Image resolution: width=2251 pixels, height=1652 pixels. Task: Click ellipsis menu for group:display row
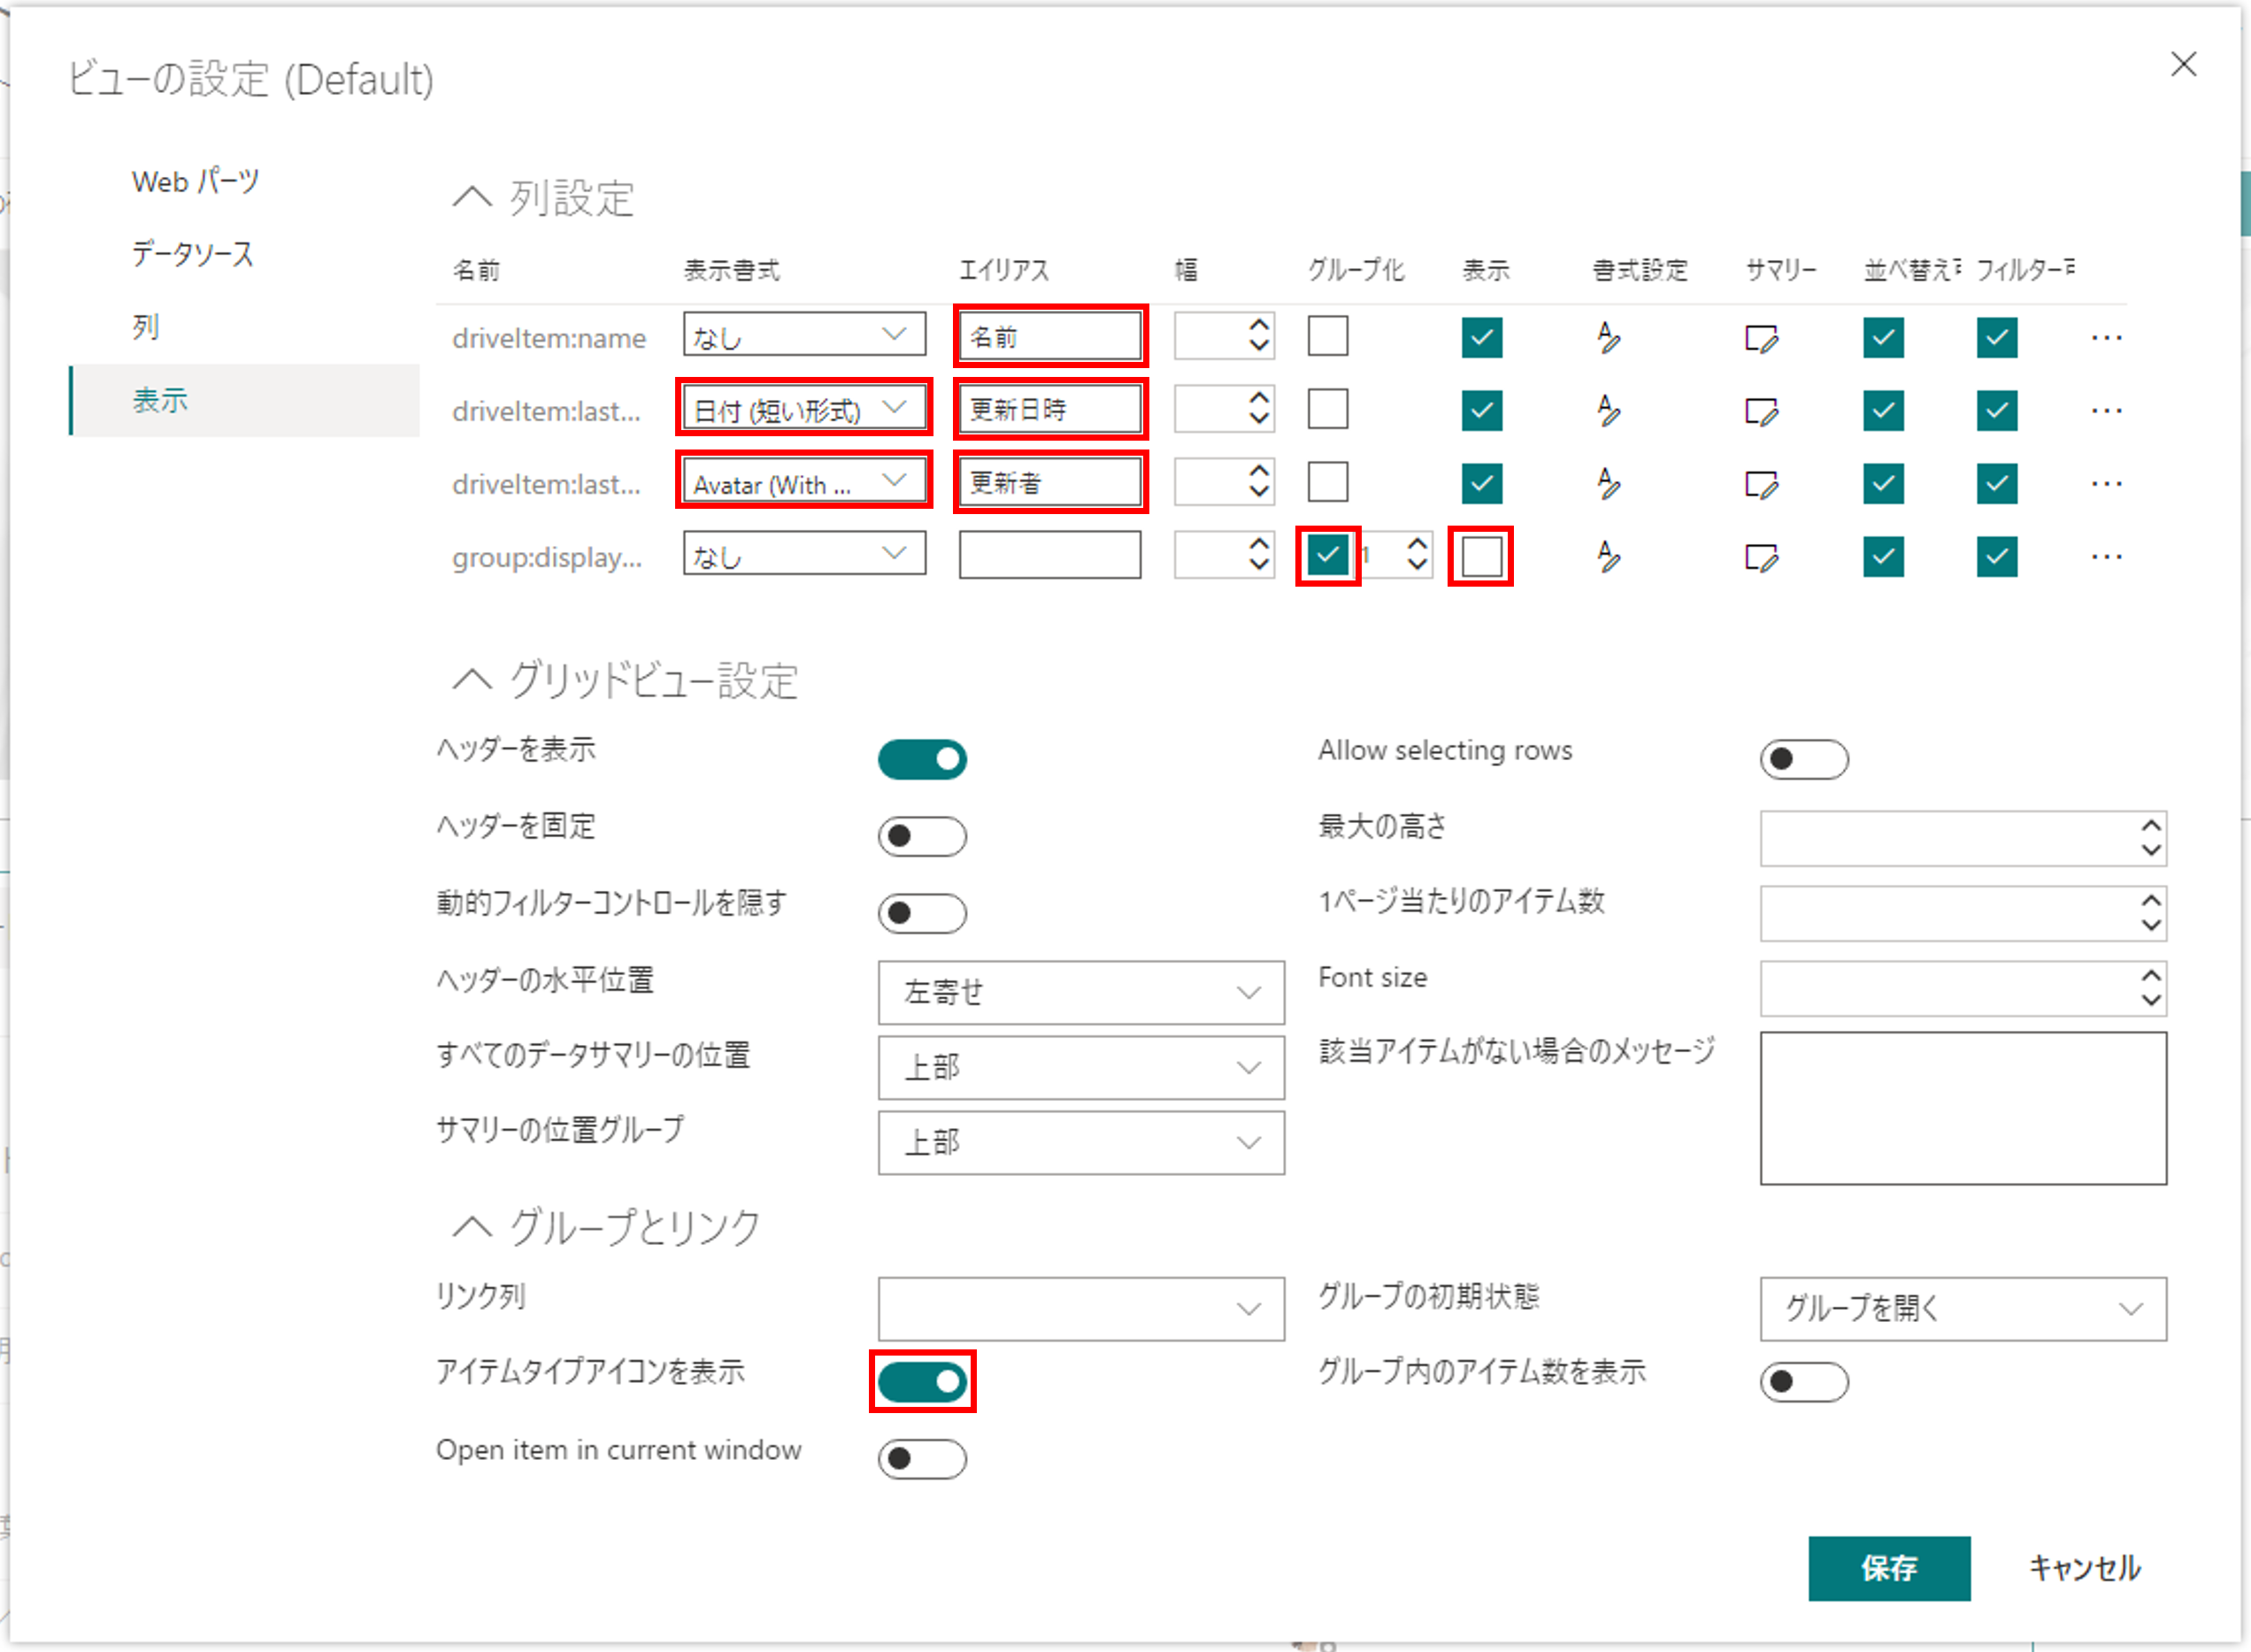point(2106,557)
